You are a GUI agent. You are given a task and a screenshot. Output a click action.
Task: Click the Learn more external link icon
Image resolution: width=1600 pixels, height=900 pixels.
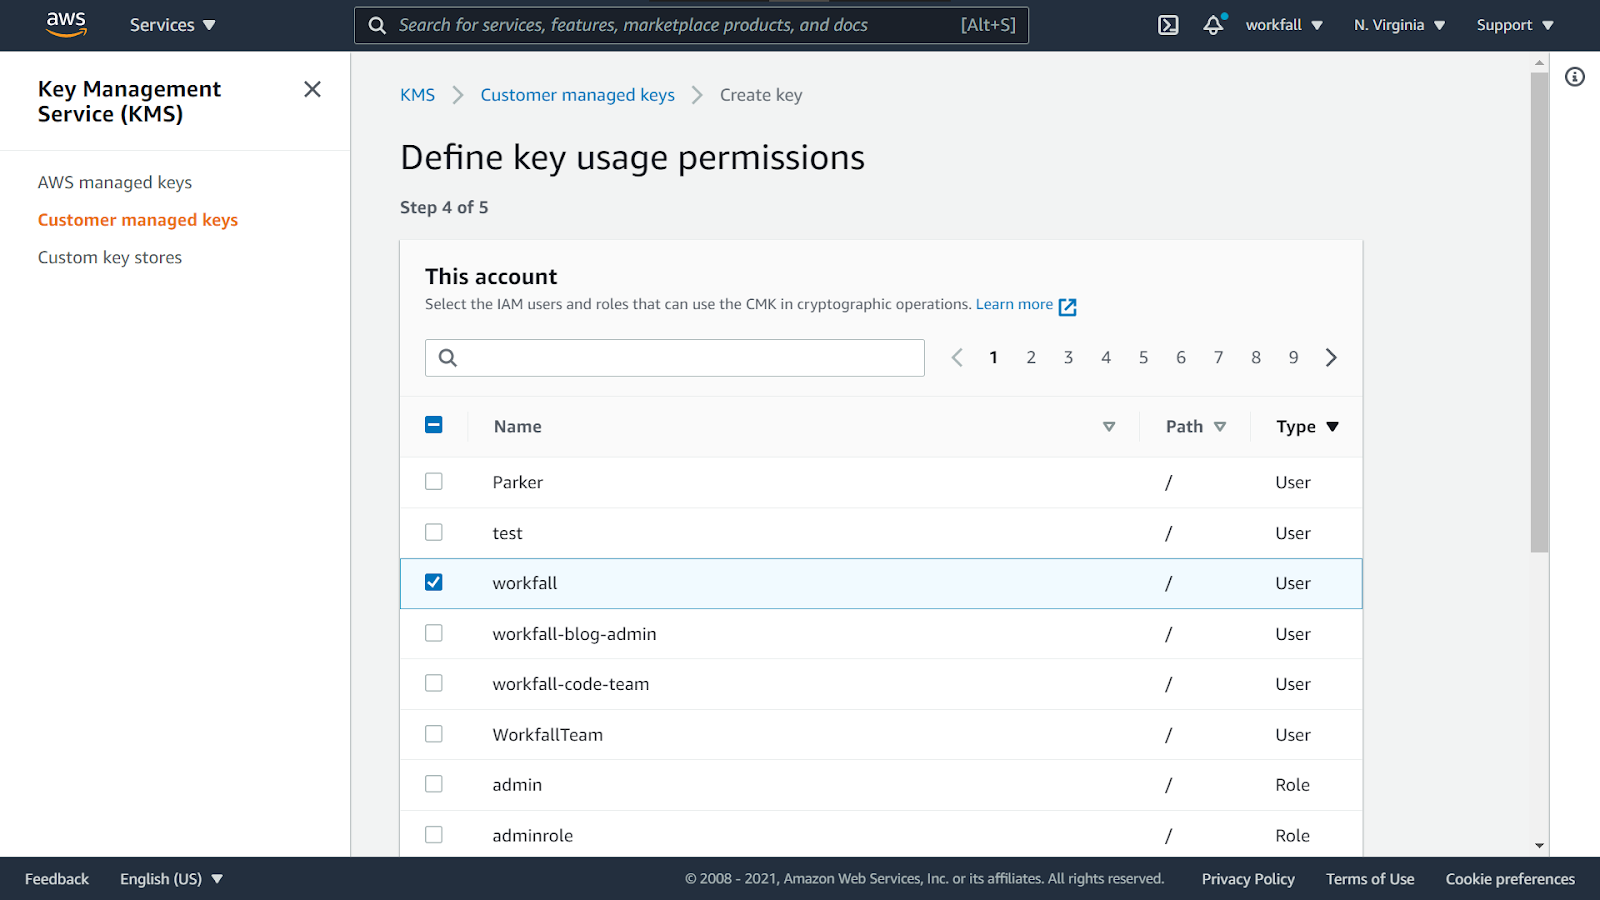tap(1067, 306)
